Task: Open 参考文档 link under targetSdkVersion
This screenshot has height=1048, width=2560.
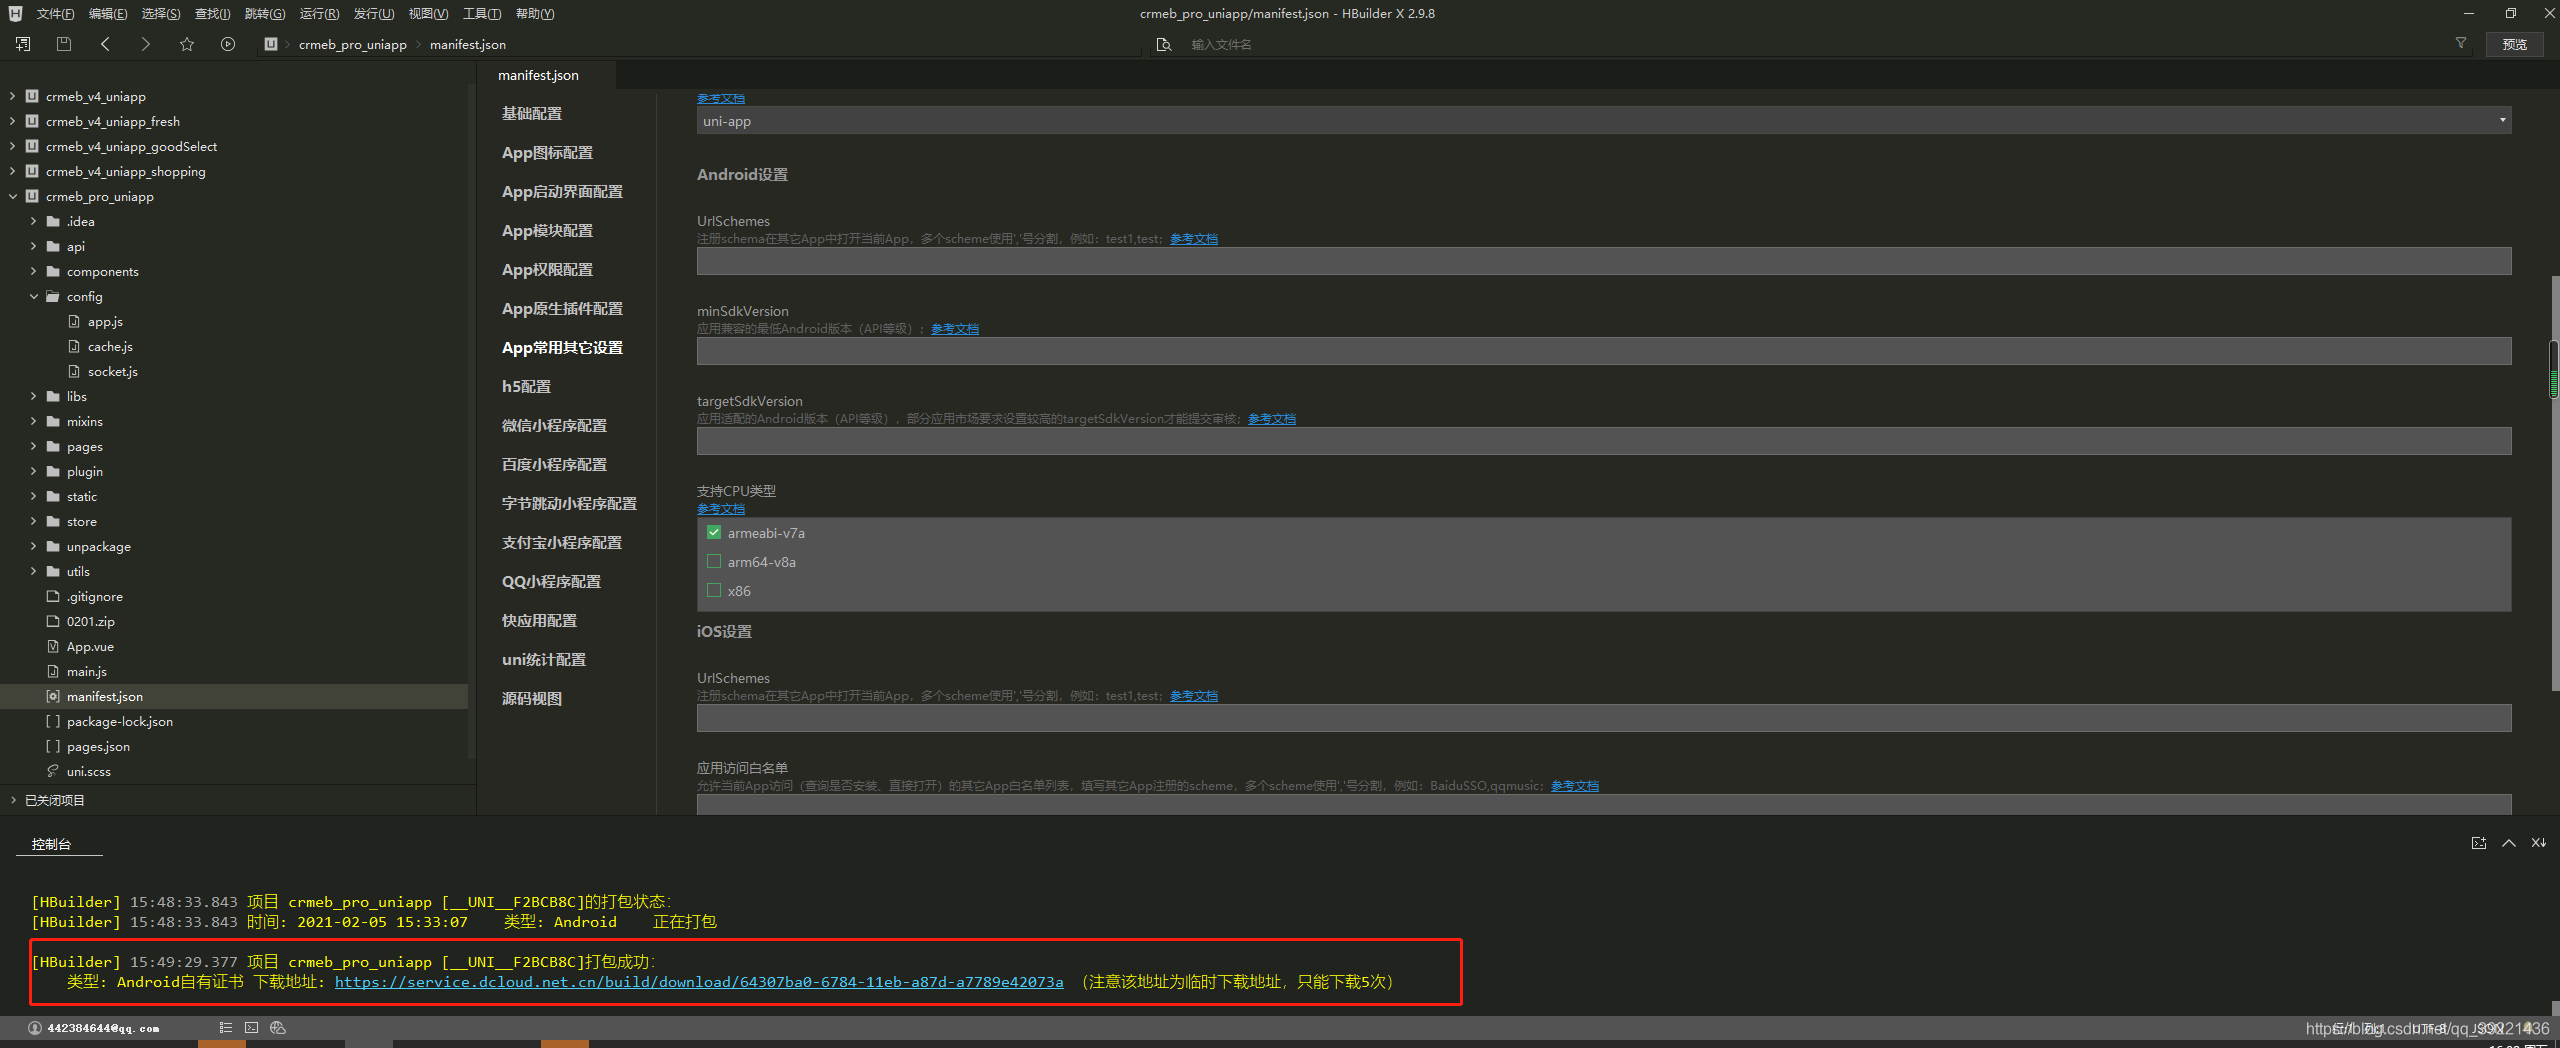Action: click(1271, 419)
